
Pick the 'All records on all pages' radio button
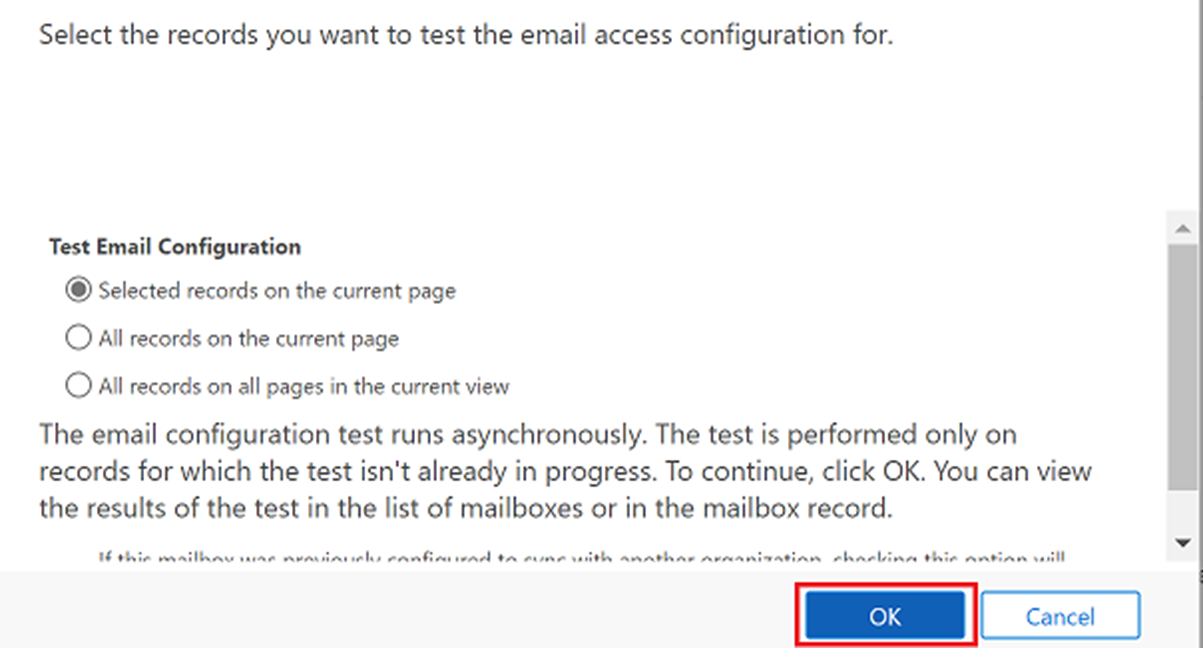[x=77, y=385]
